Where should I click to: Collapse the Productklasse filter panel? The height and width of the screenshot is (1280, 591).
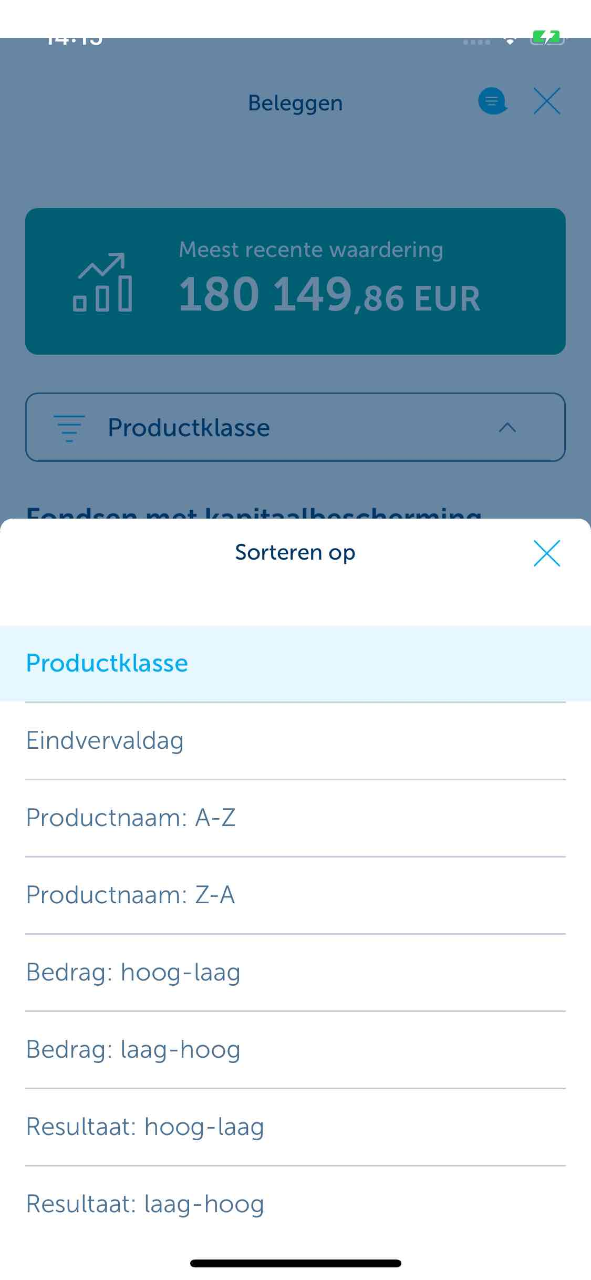pyautogui.click(x=508, y=427)
